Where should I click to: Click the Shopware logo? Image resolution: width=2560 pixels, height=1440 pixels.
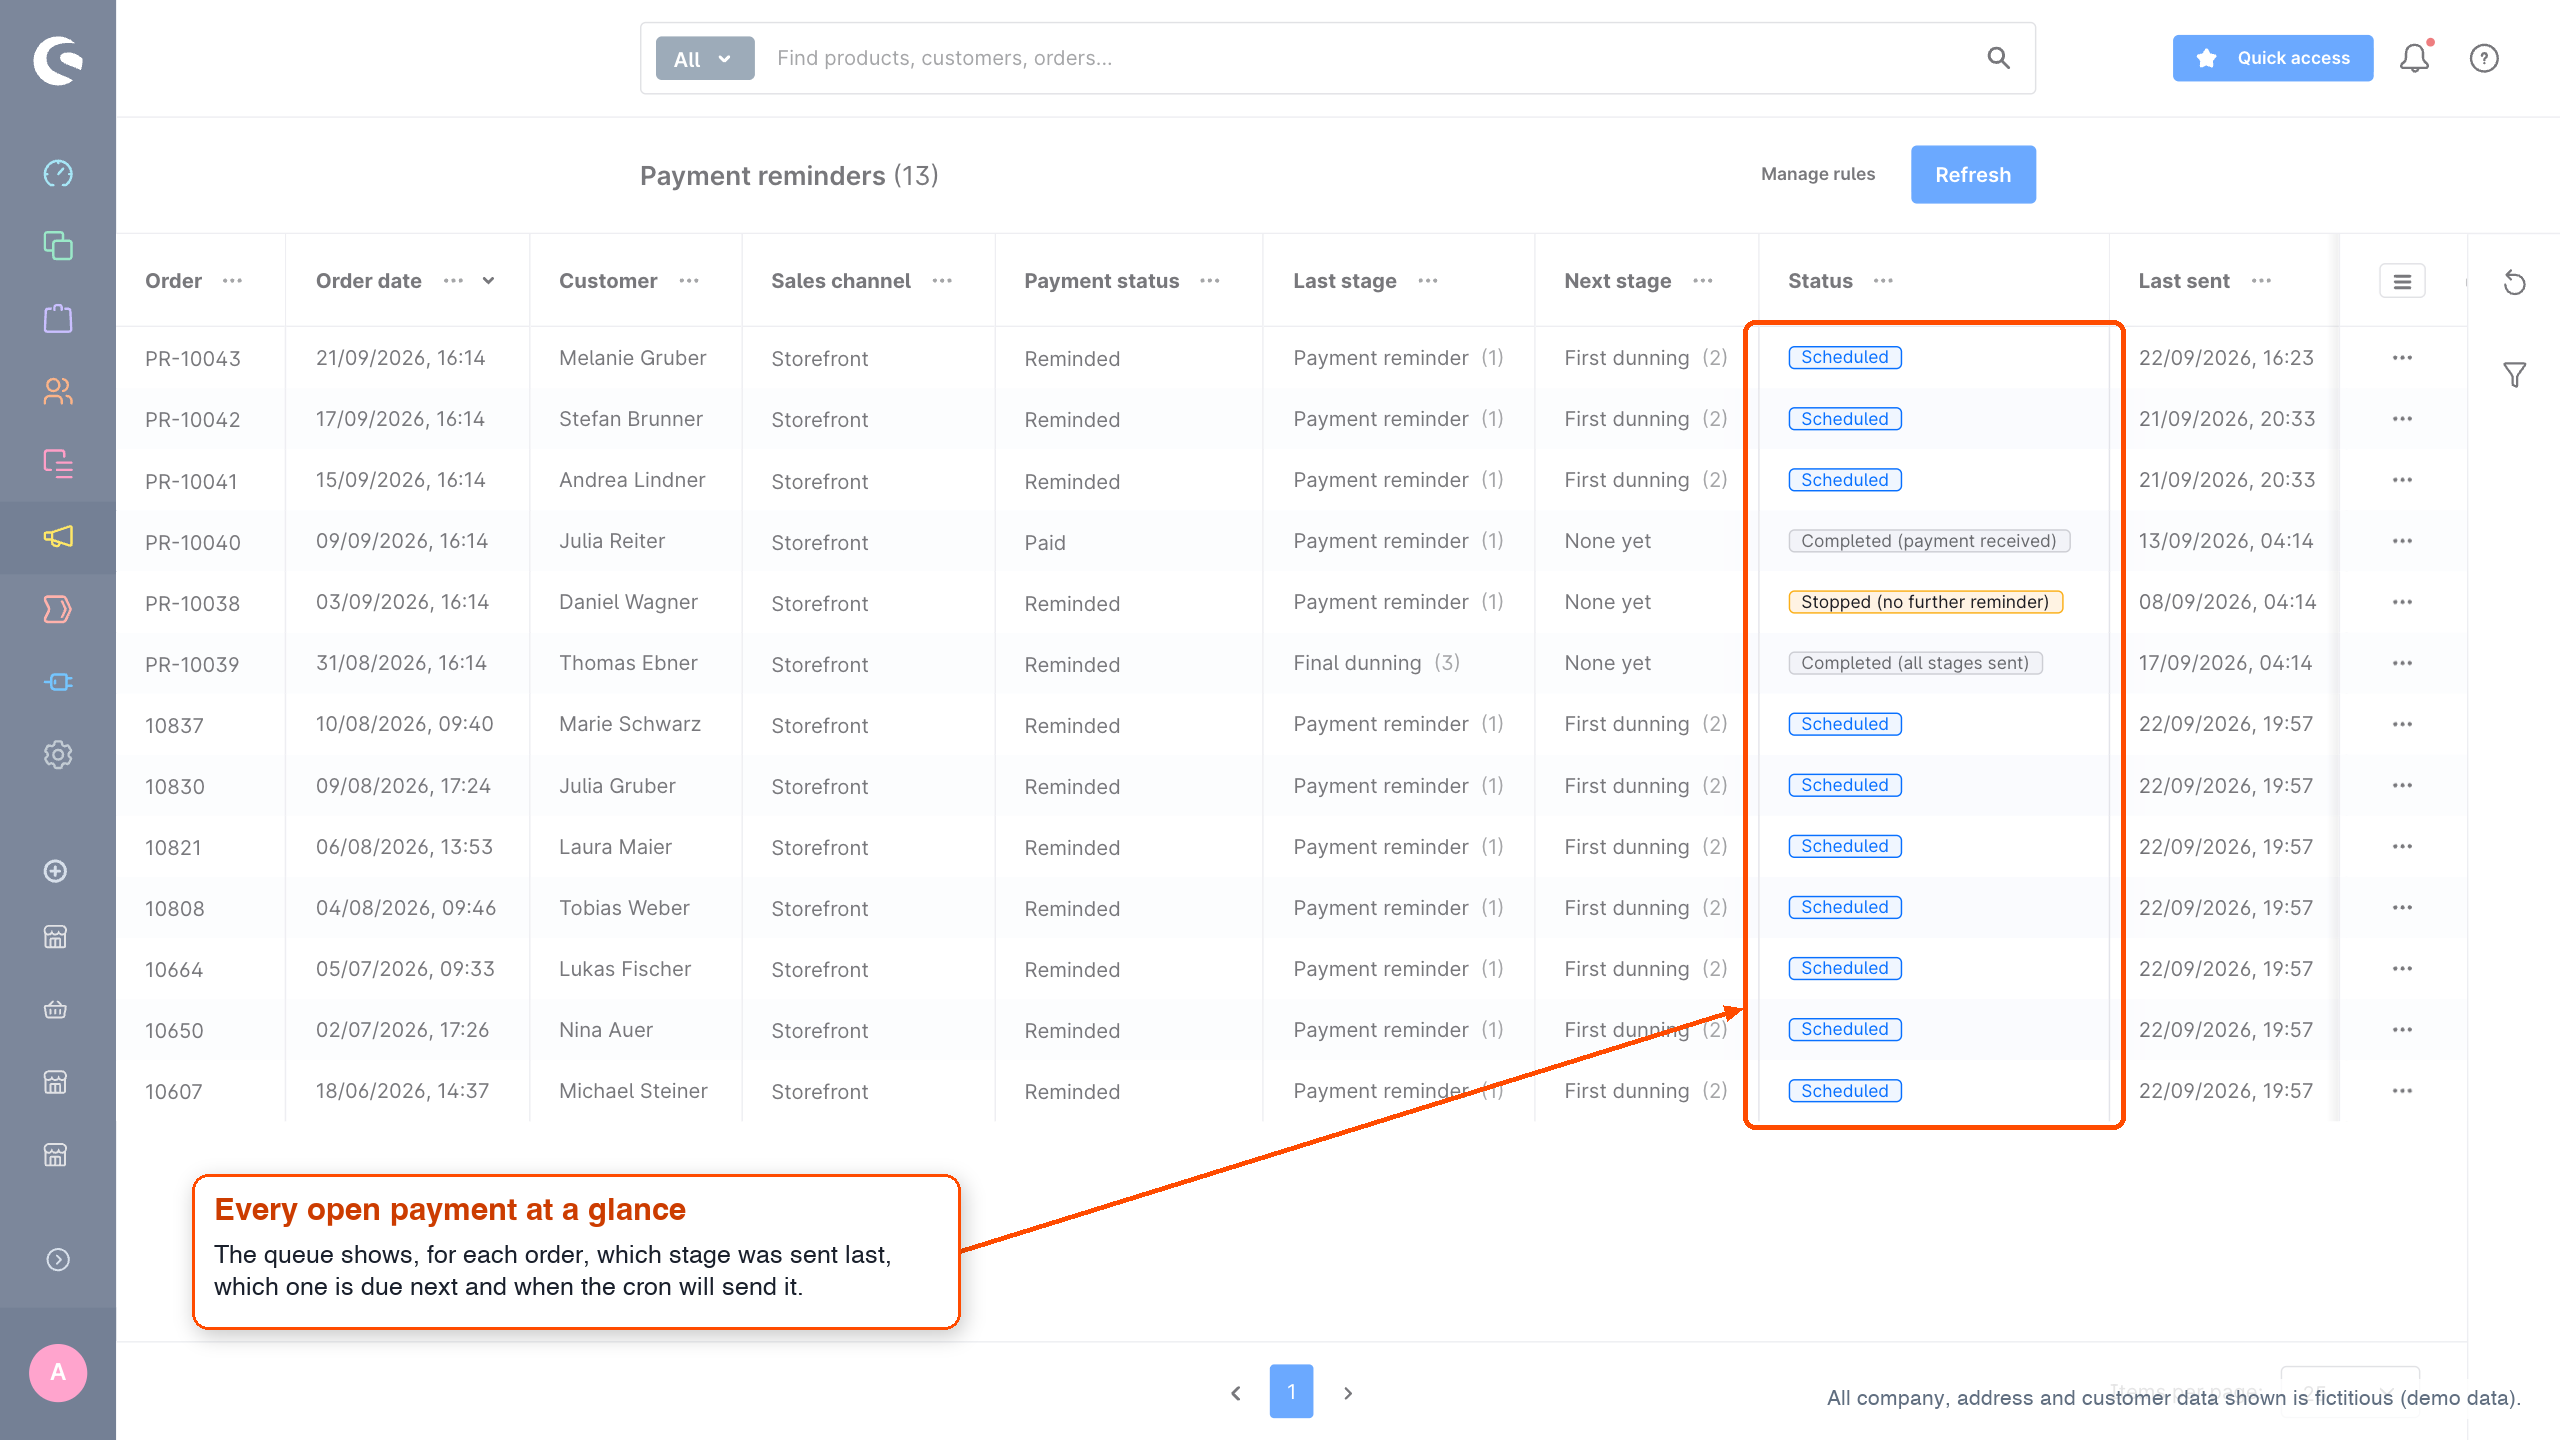point(58,60)
